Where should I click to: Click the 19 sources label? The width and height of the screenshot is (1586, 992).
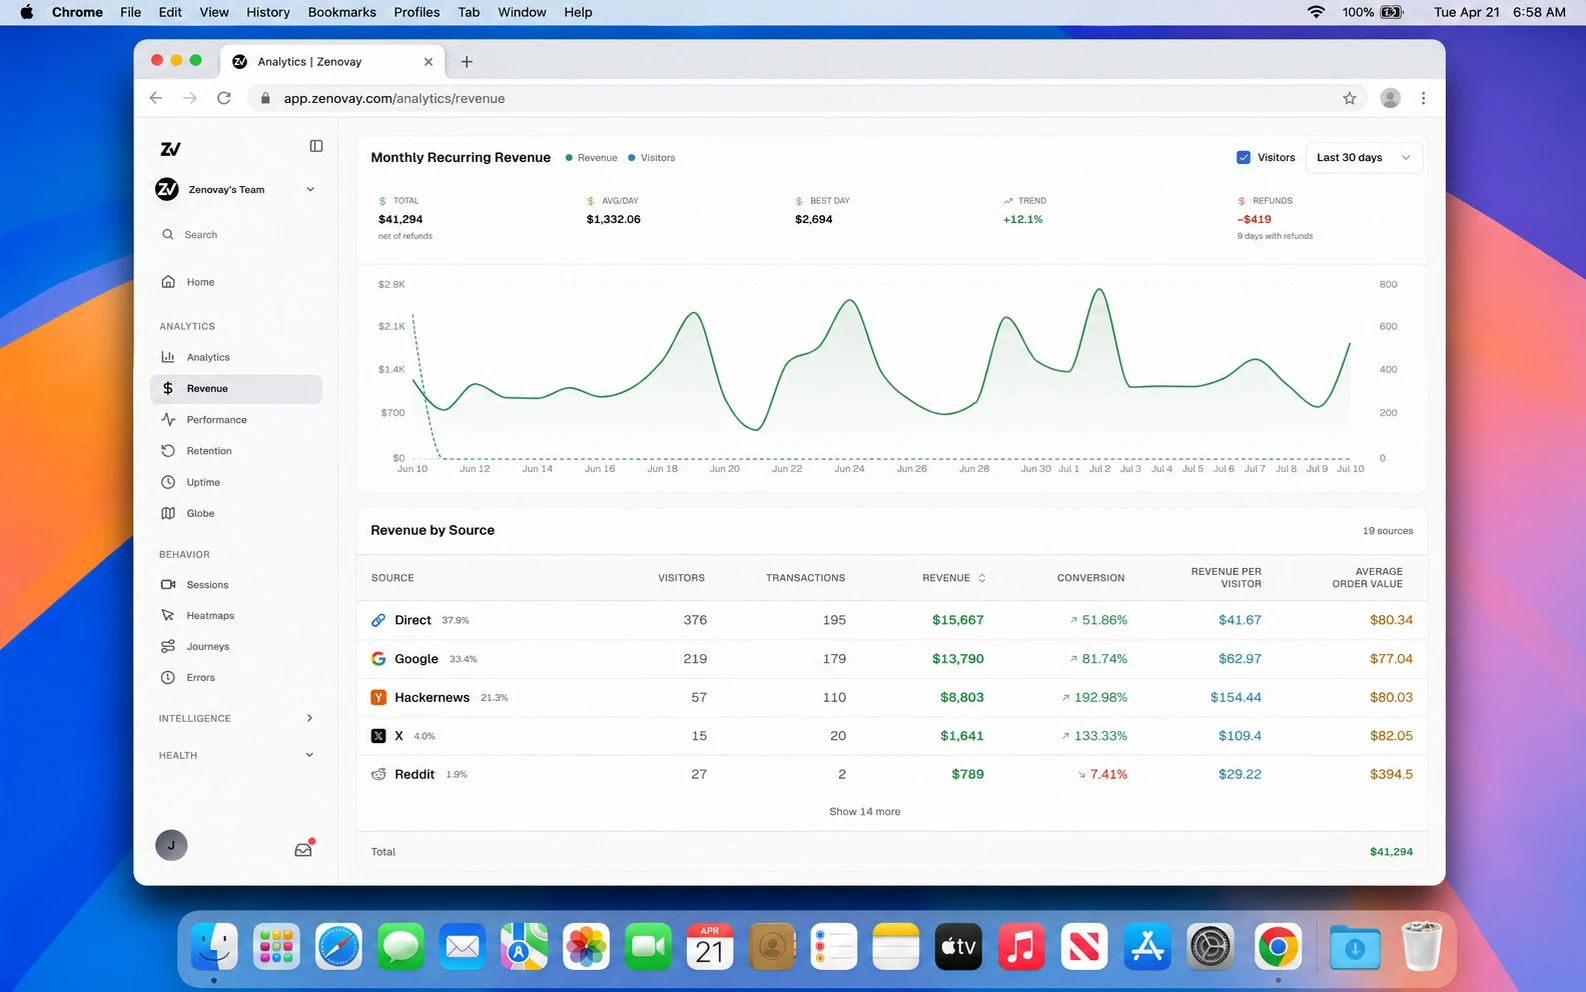[x=1387, y=531]
